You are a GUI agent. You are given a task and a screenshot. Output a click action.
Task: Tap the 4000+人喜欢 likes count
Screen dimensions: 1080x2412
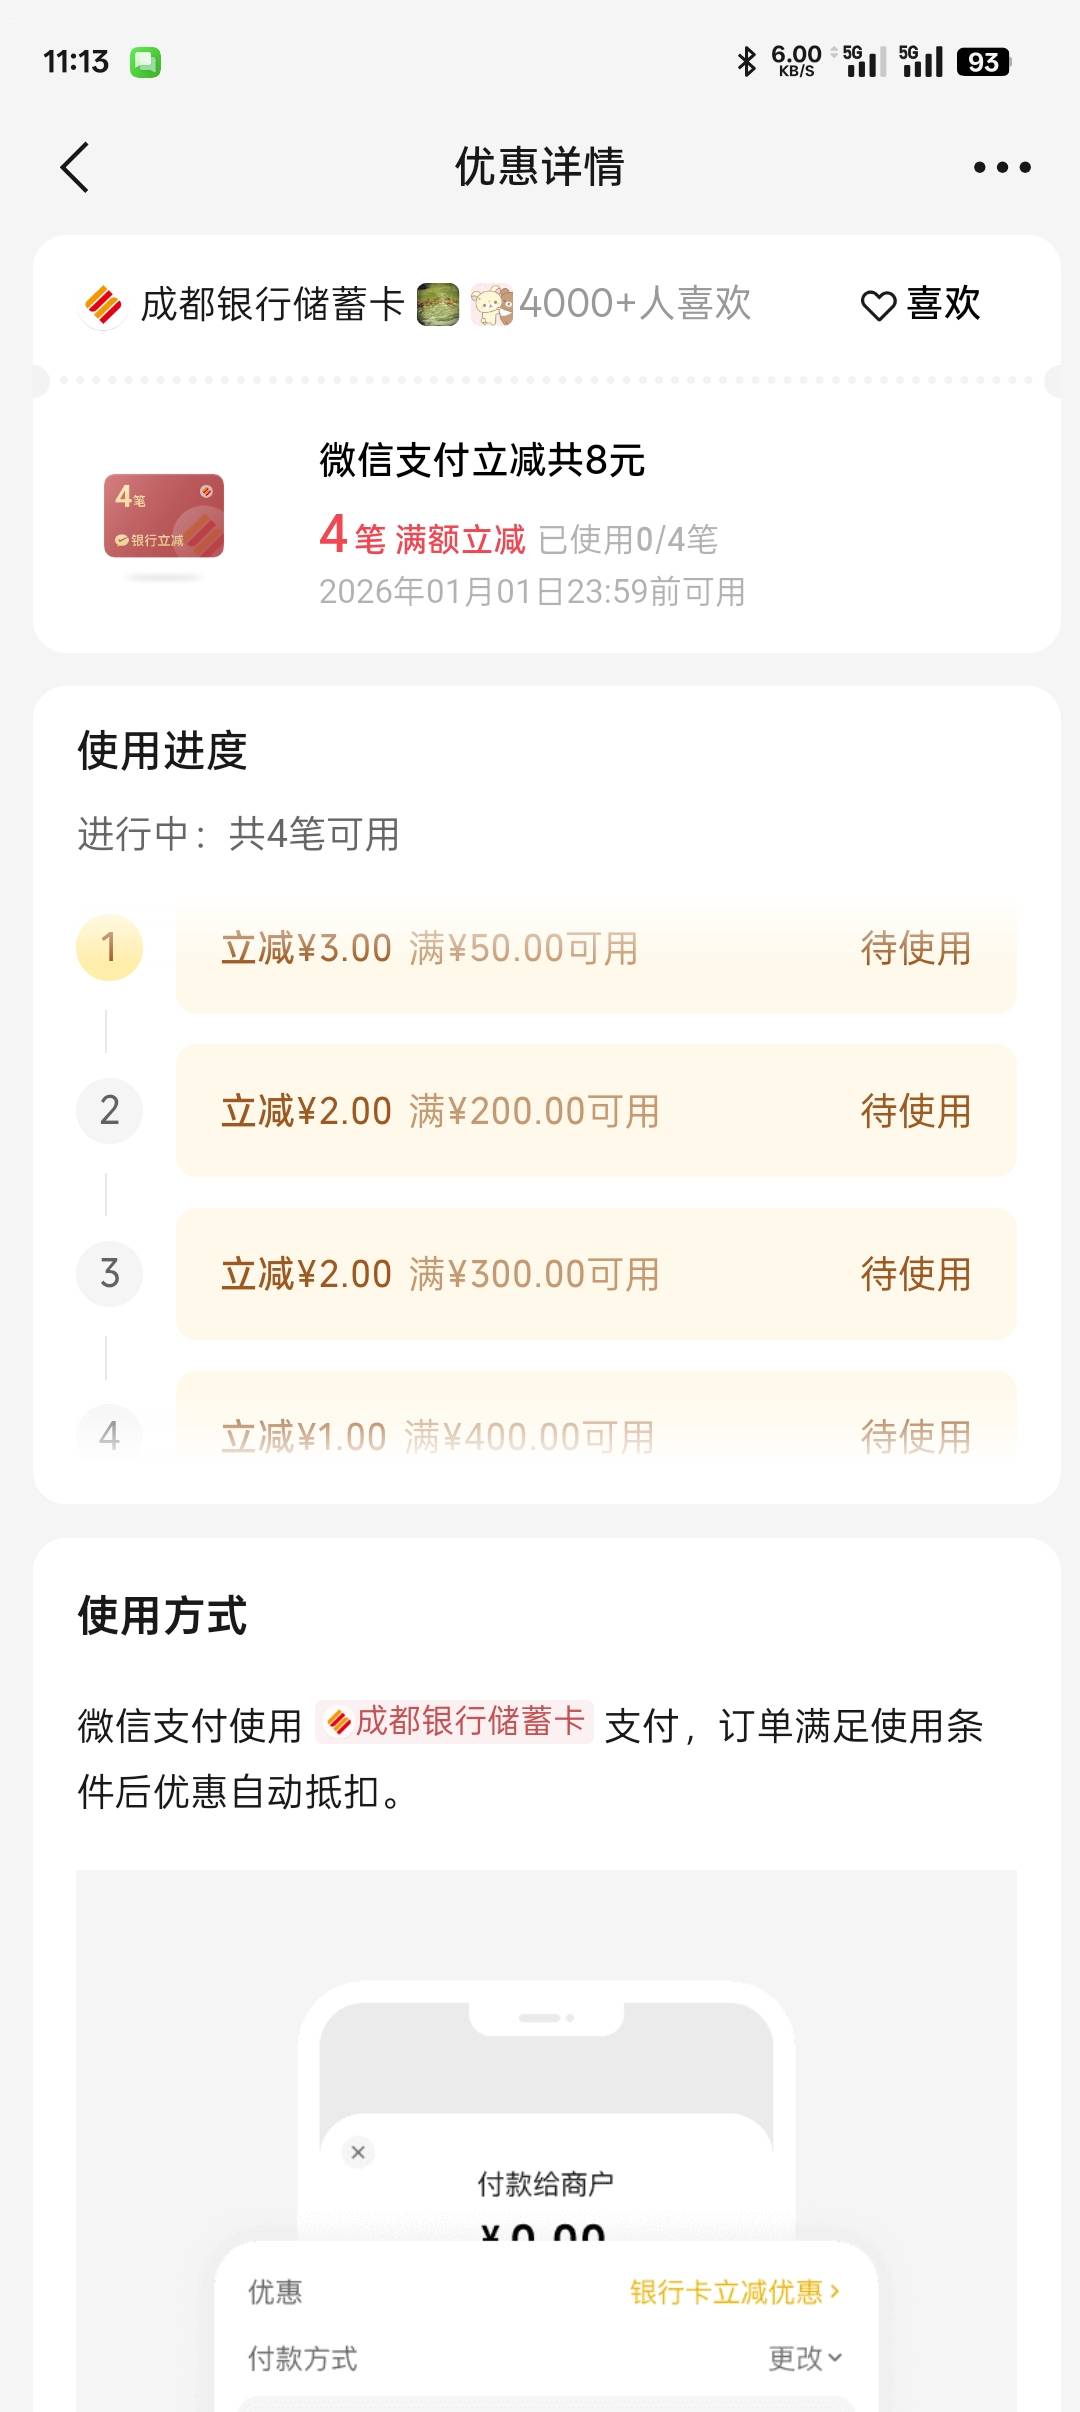coord(635,304)
